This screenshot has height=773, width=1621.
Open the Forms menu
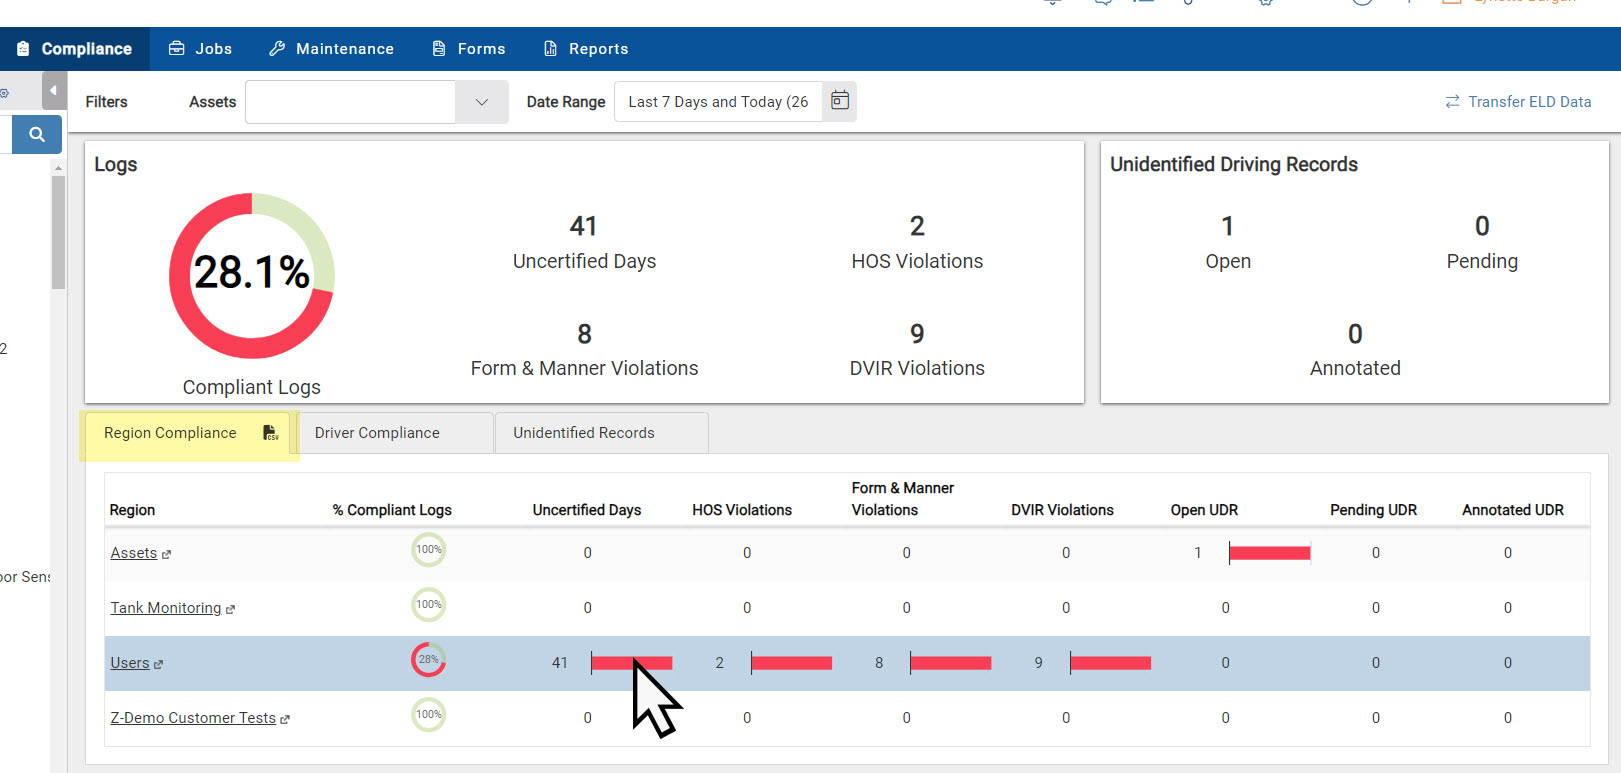point(468,49)
